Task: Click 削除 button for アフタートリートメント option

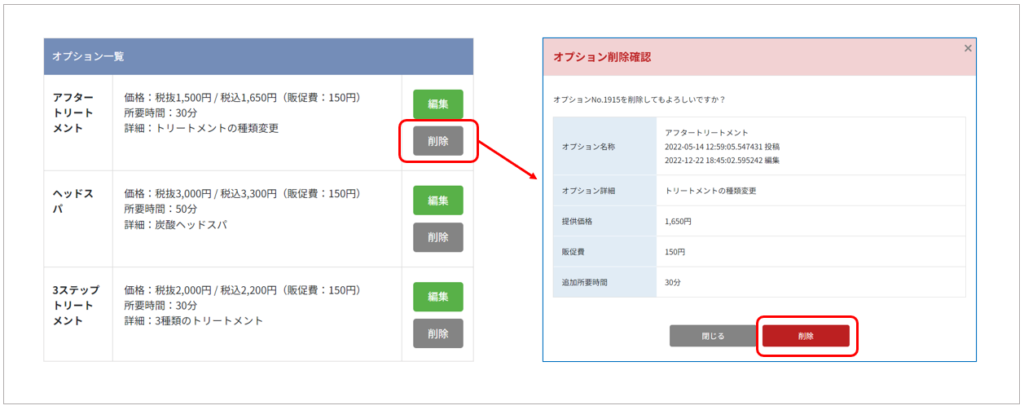Action: [x=438, y=141]
